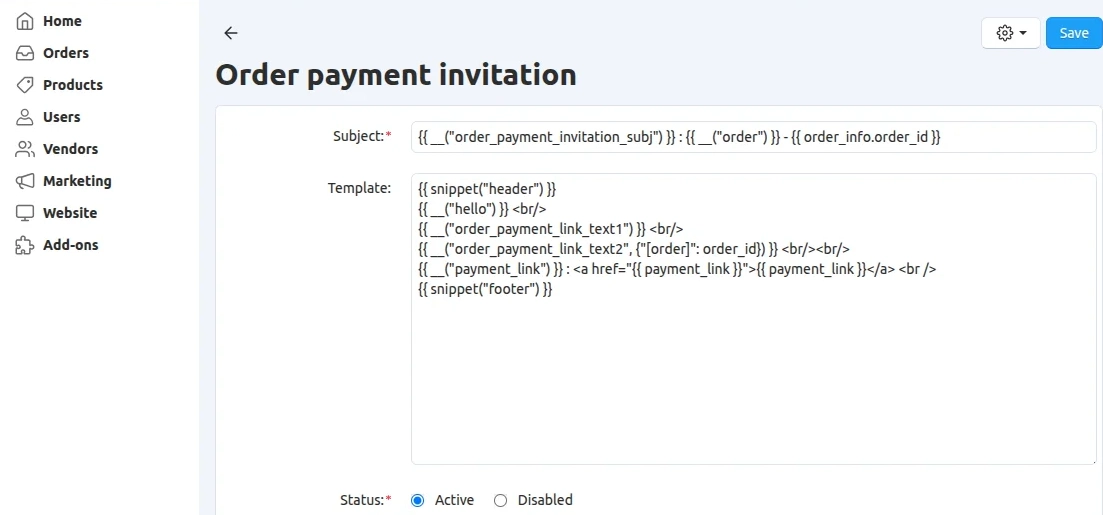Click inside the Template text area
The height and width of the screenshot is (515, 1103).
[753, 319]
